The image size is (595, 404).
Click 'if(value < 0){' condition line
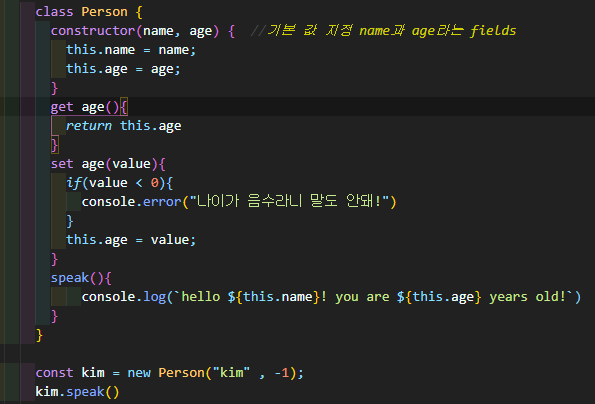tap(120, 183)
